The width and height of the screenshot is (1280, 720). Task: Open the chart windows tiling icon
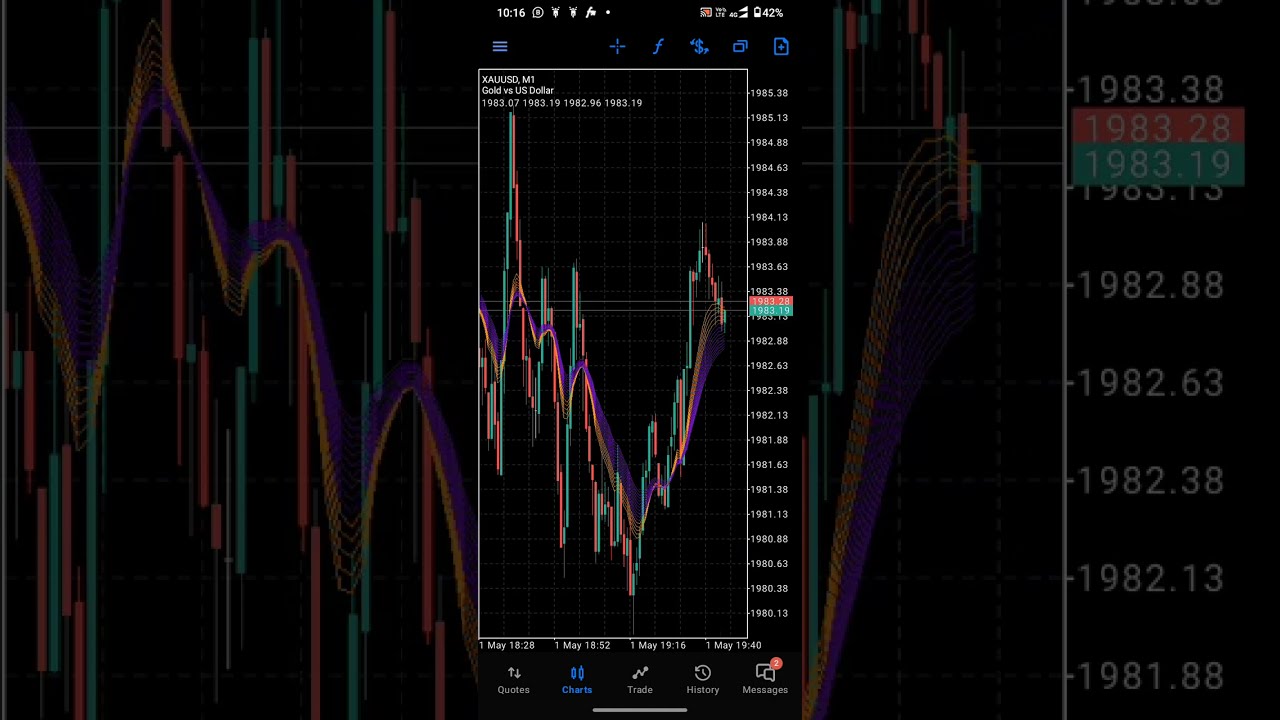740,46
